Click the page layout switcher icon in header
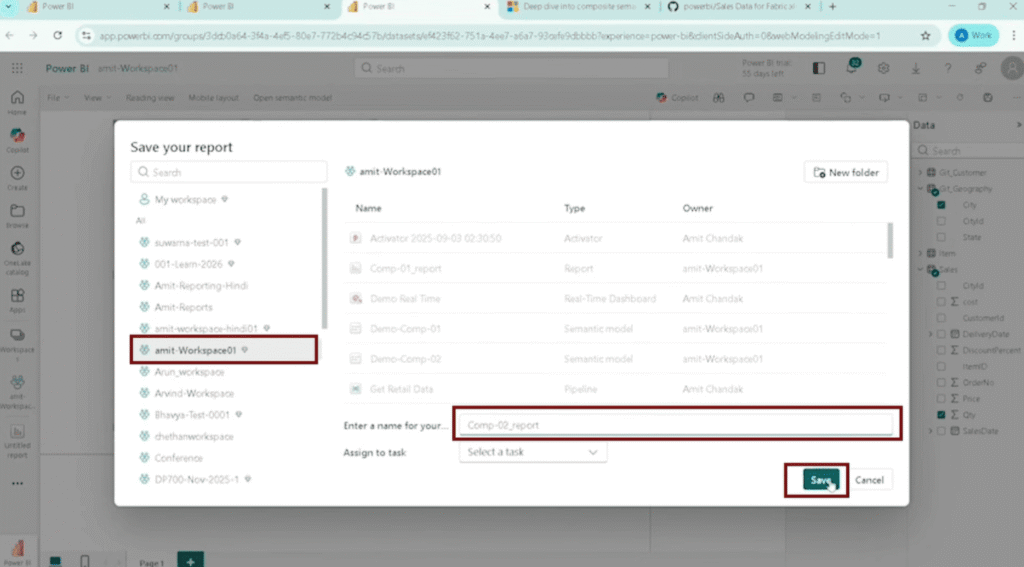 pos(818,68)
